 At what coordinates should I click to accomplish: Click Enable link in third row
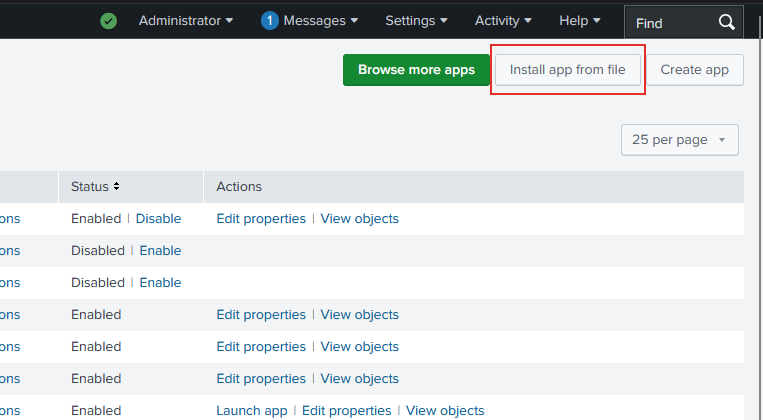click(x=160, y=283)
